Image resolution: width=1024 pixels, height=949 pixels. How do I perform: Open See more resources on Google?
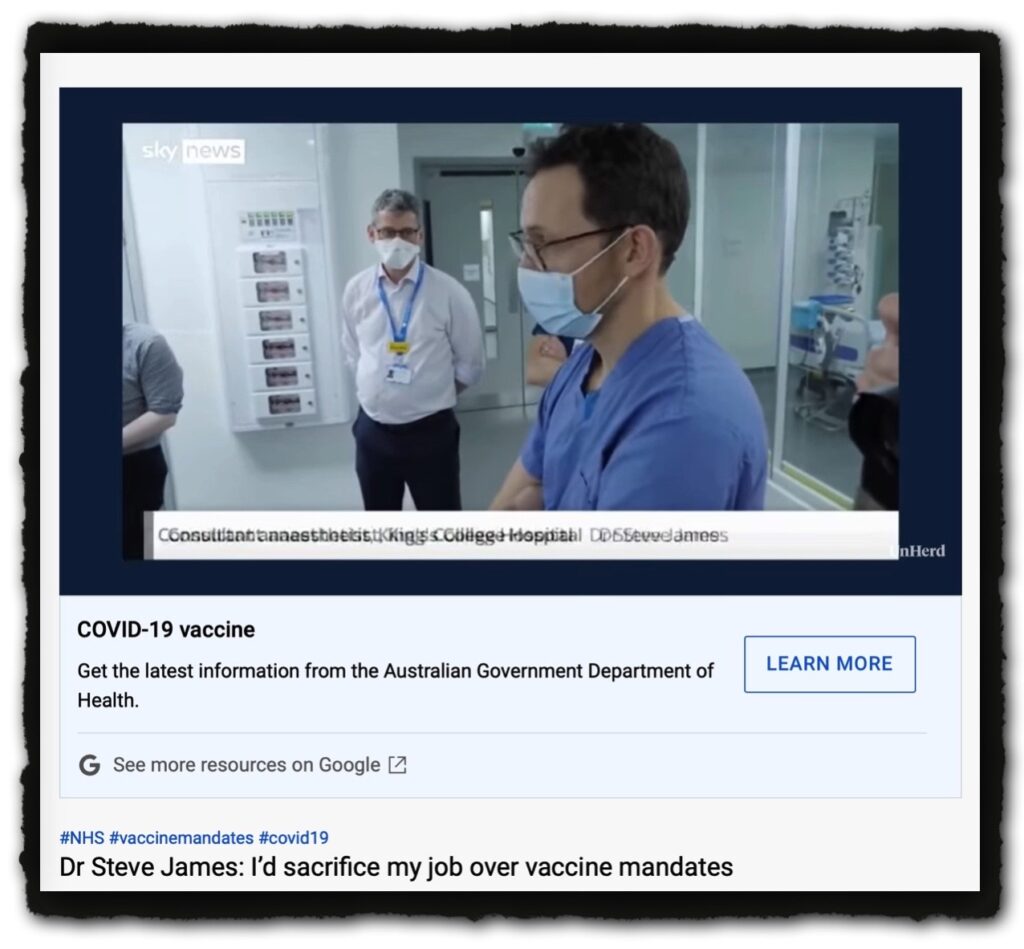click(x=246, y=765)
